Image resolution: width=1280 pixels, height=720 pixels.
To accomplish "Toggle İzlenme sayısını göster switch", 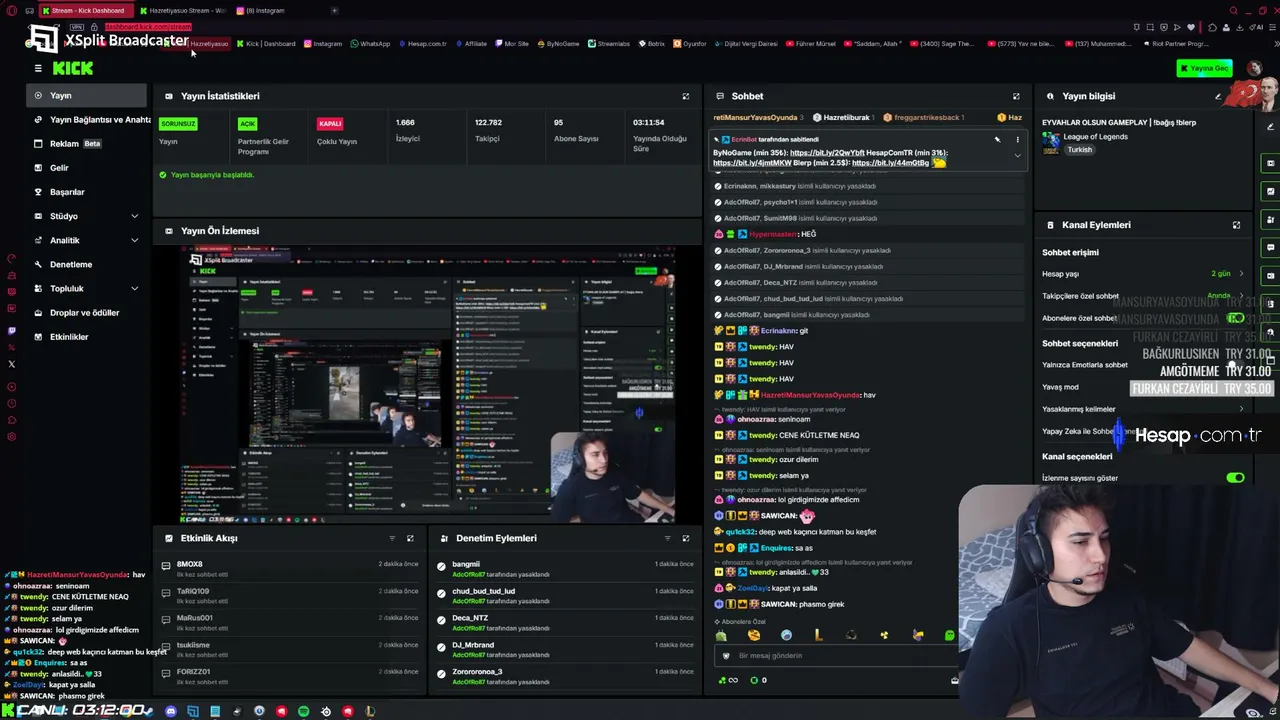I will coord(1235,478).
